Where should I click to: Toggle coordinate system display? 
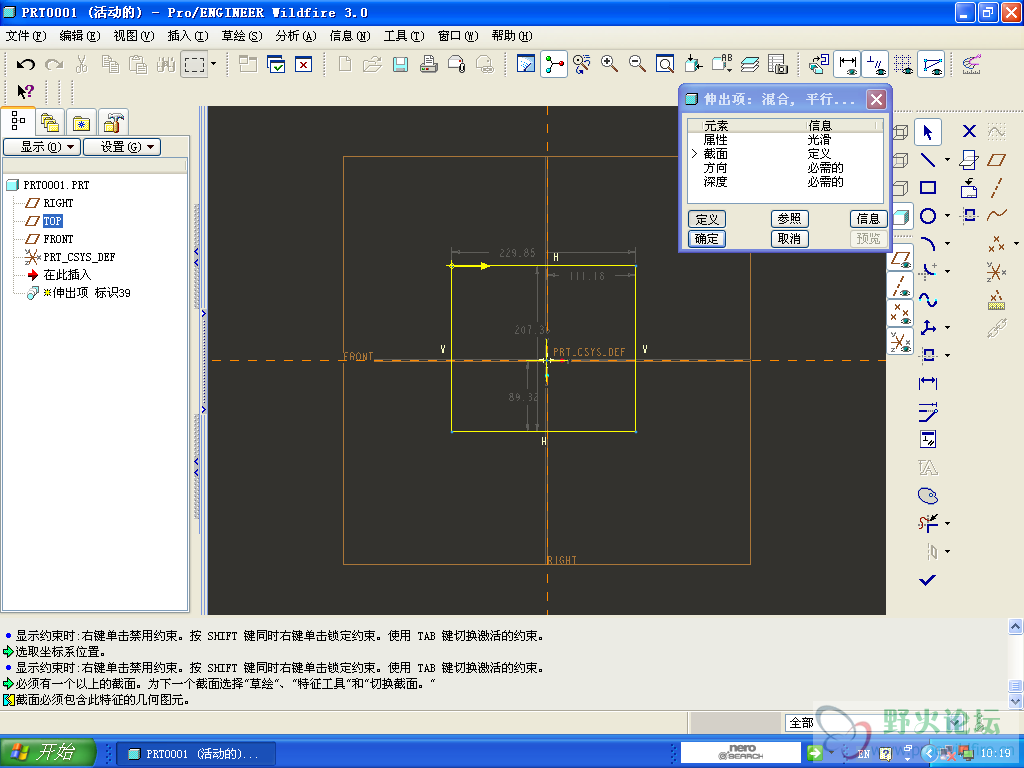pos(901,342)
